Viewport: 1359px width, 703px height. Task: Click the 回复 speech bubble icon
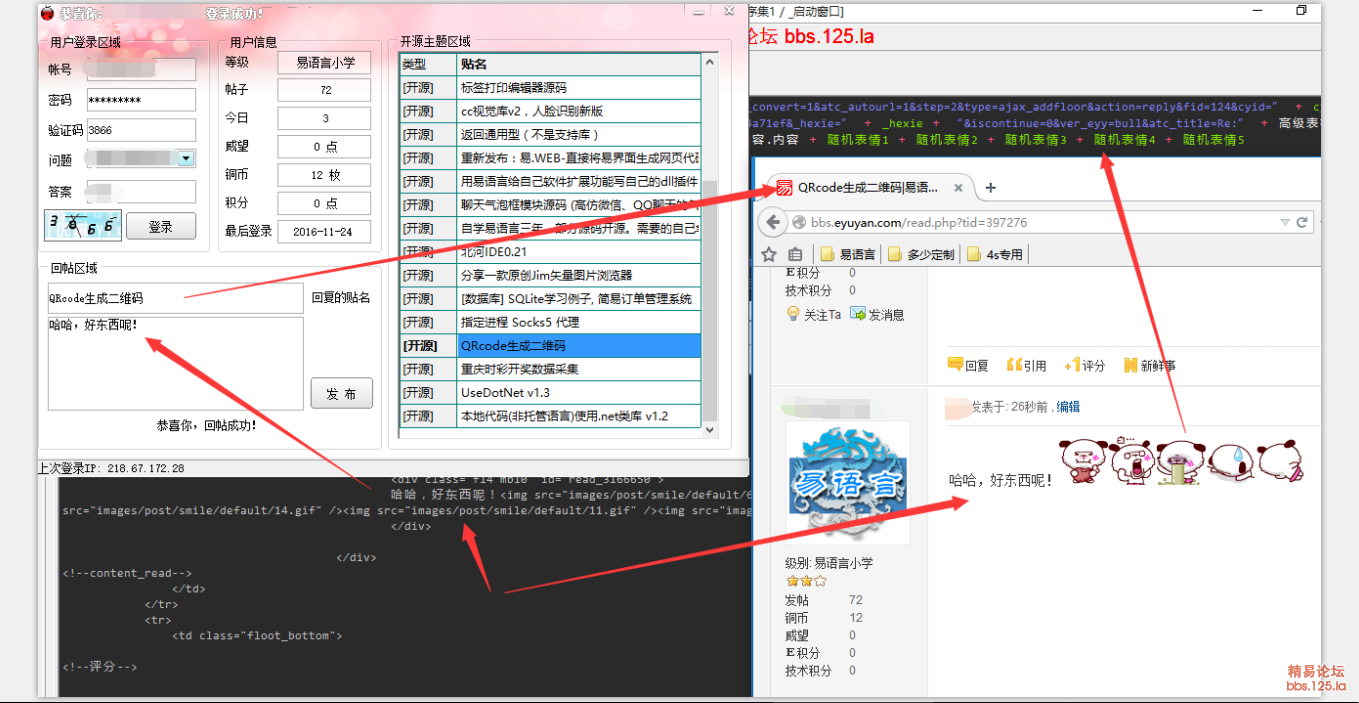click(x=955, y=365)
